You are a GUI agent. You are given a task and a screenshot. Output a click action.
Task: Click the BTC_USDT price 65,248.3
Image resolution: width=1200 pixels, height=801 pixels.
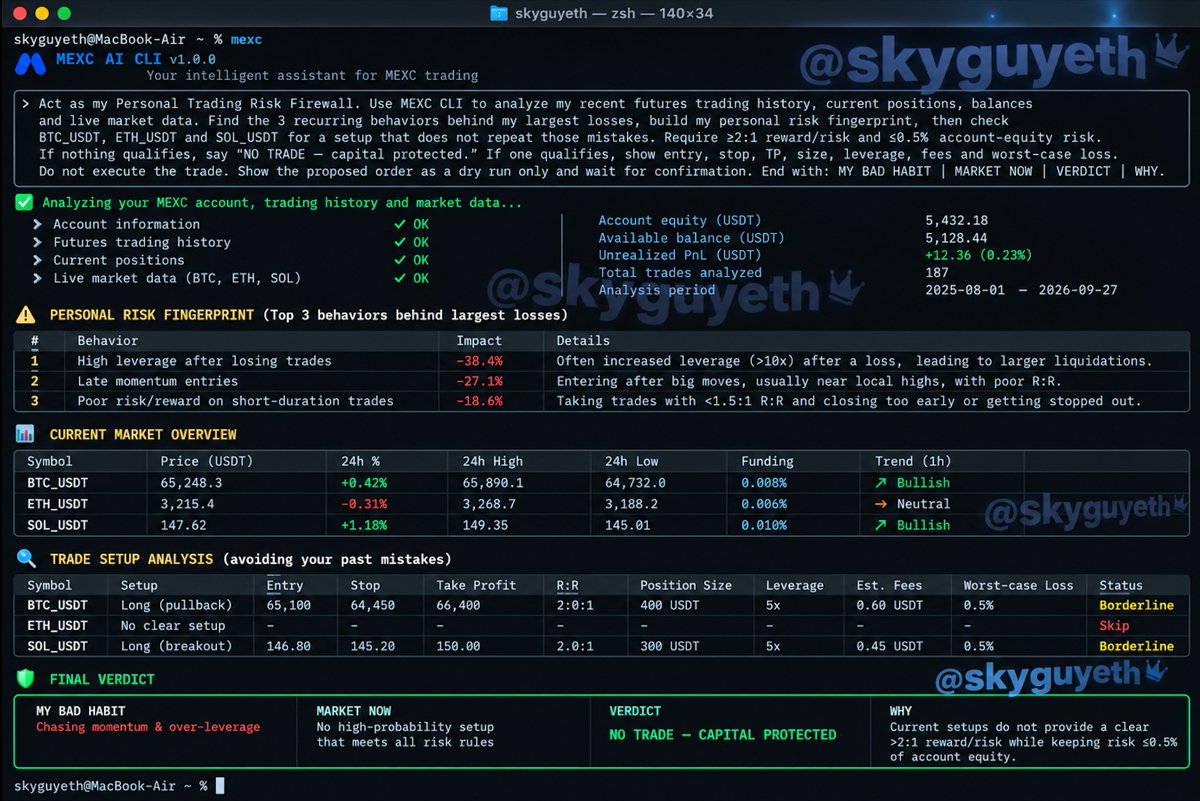191,483
